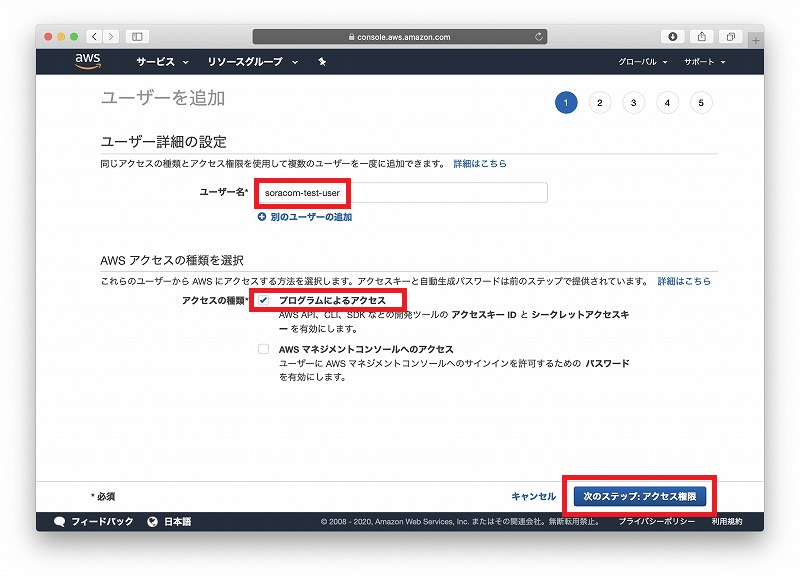Go forward with Safari forward arrow
The height and width of the screenshot is (579, 800).
pos(111,36)
